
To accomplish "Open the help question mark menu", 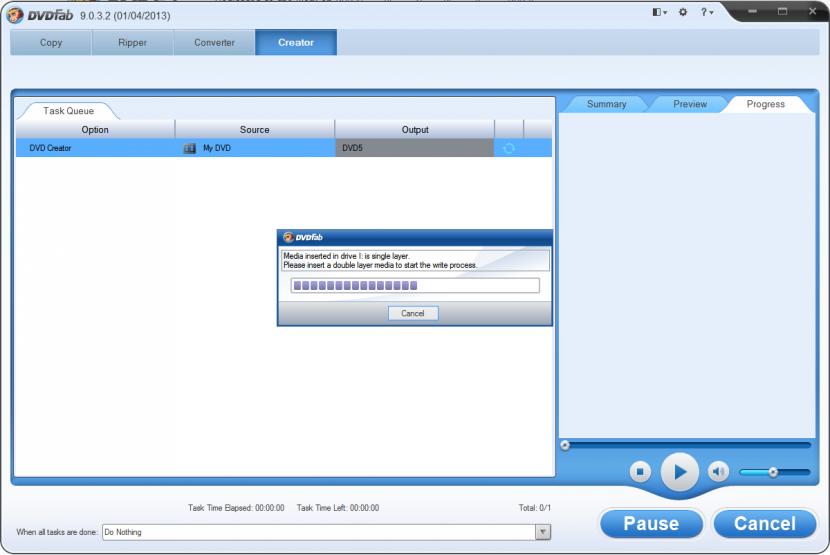I will pos(707,12).
